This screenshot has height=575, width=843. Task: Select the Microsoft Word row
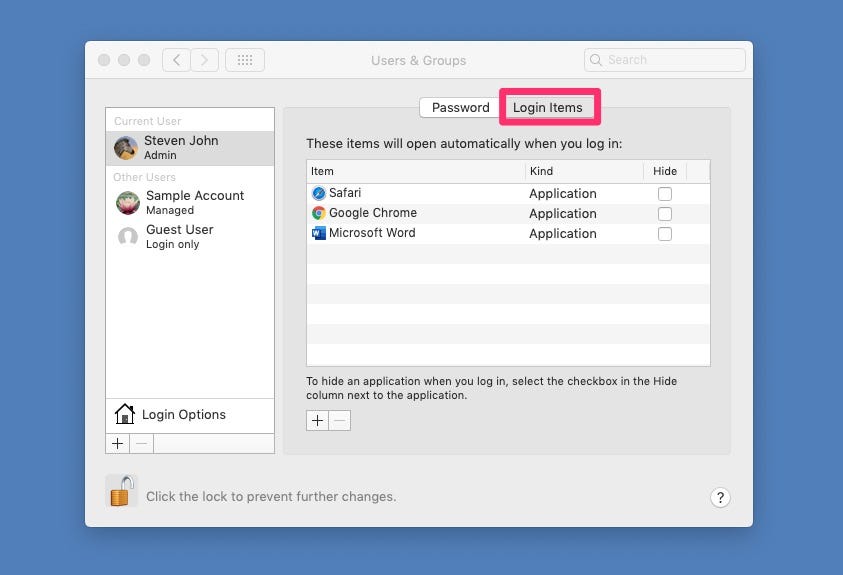(x=508, y=234)
